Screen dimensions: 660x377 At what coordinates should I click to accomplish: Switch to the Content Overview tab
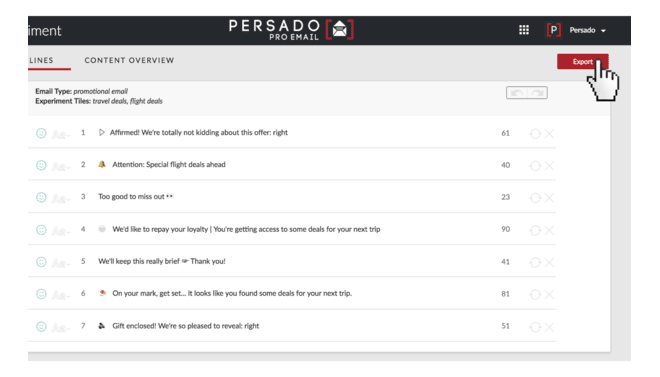pyautogui.click(x=129, y=60)
